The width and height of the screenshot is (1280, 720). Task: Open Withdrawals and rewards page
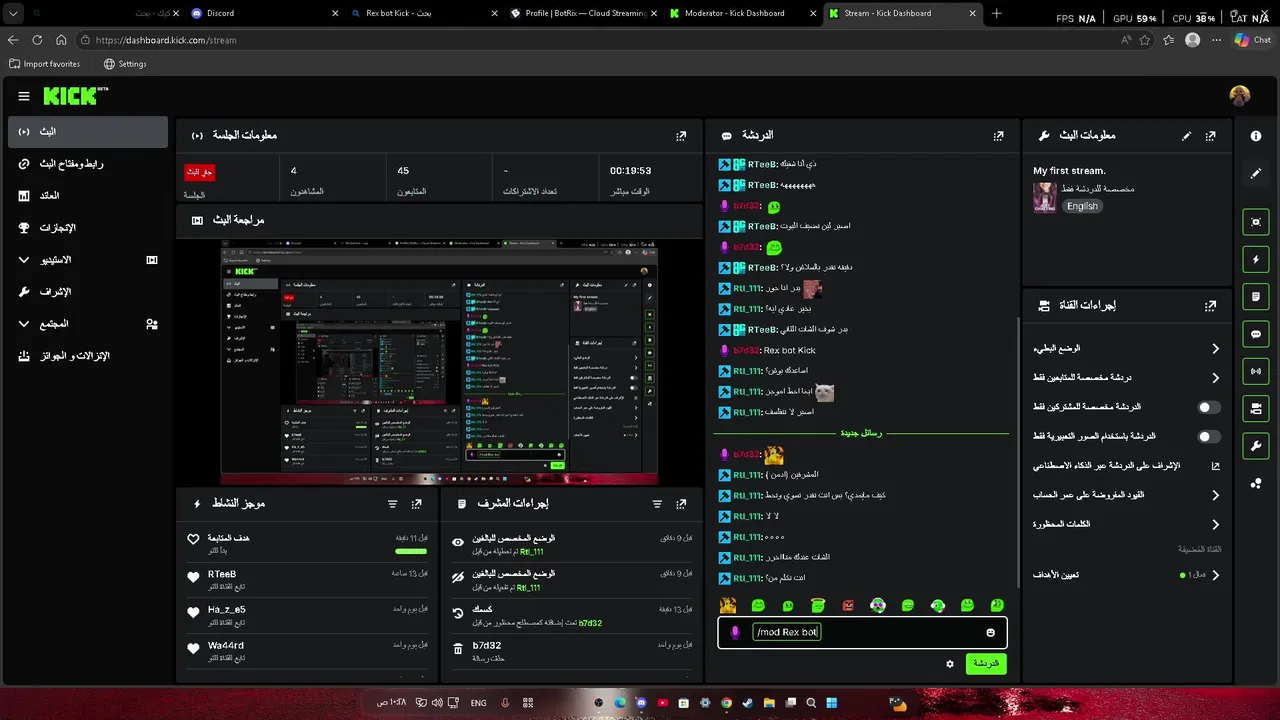tap(88, 356)
